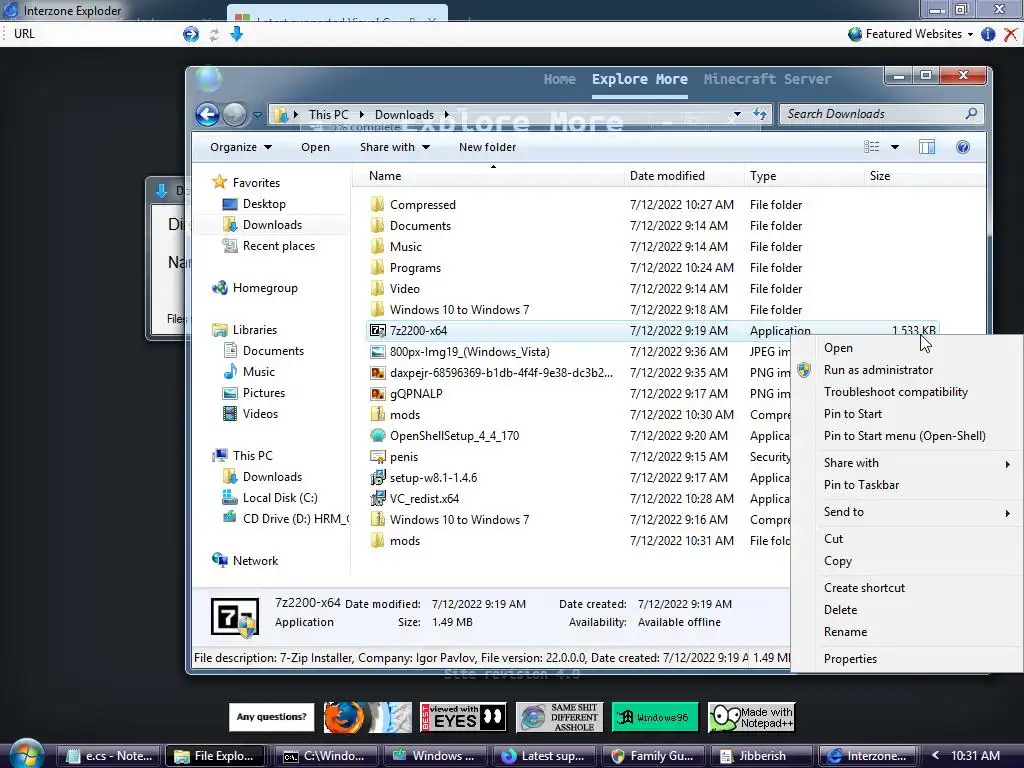Select the gQPNALP PNG file icon
1024x768 pixels.
pos(377,393)
